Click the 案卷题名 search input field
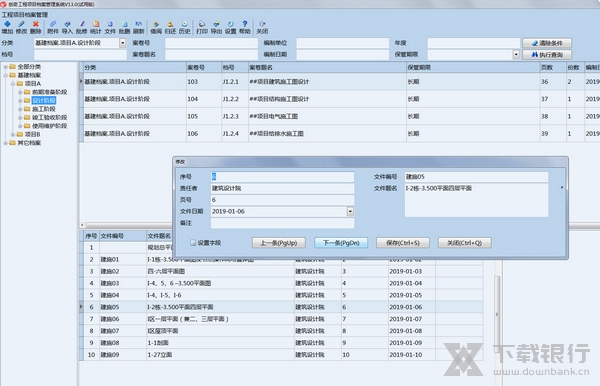 (x=212, y=54)
